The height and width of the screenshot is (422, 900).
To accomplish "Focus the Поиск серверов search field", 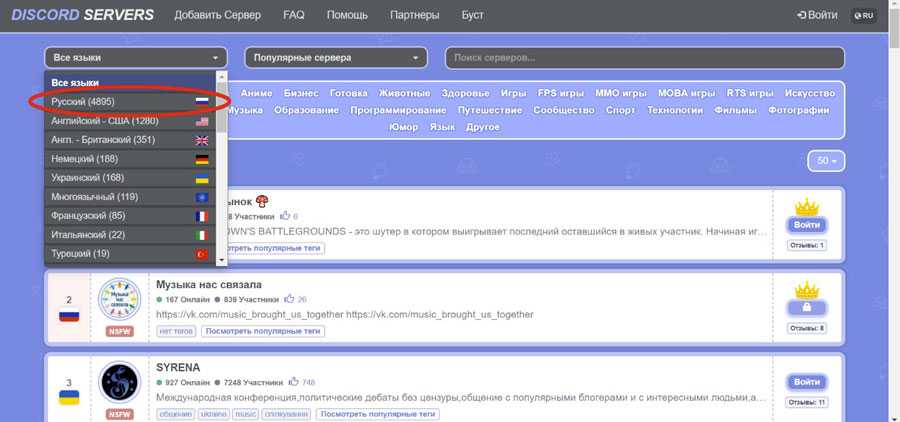I will (x=645, y=57).
